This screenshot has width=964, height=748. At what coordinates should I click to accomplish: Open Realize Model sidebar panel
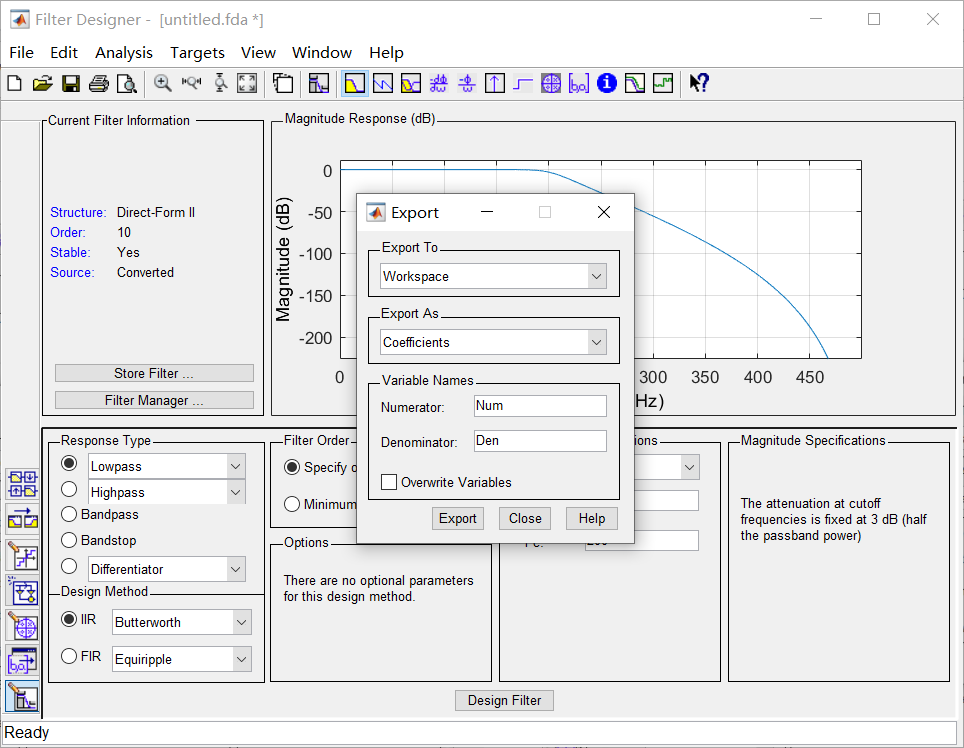click(23, 591)
